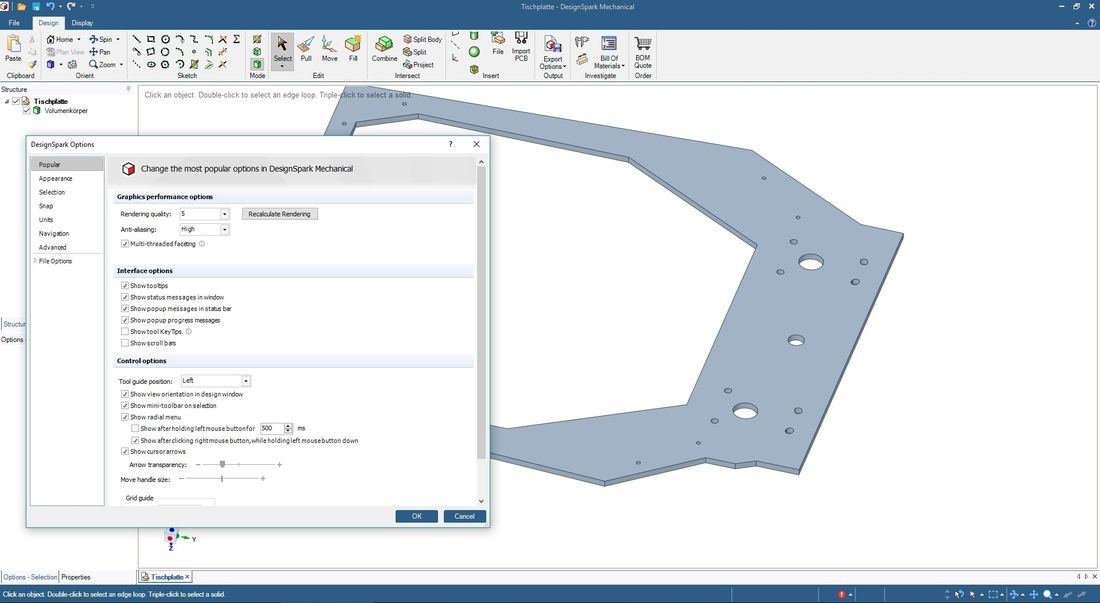Open Rendering quality dropdown

(x=224, y=214)
